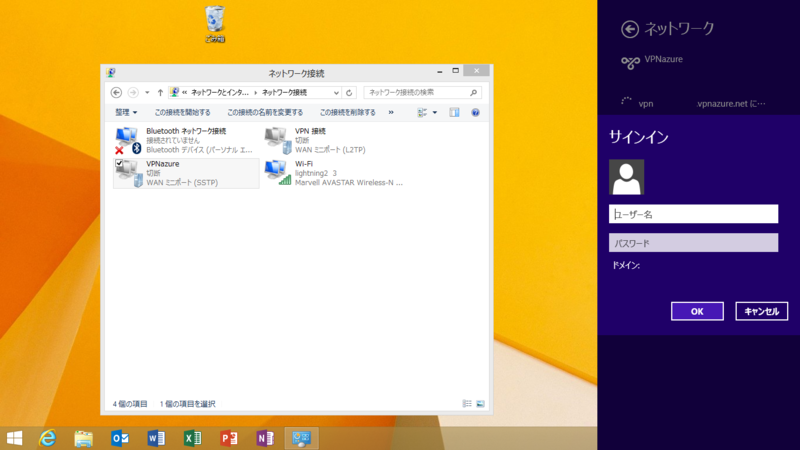Viewport: 800px width, 450px height.
Task: Click この接続を削除する toolbar command
Action: pos(347,112)
